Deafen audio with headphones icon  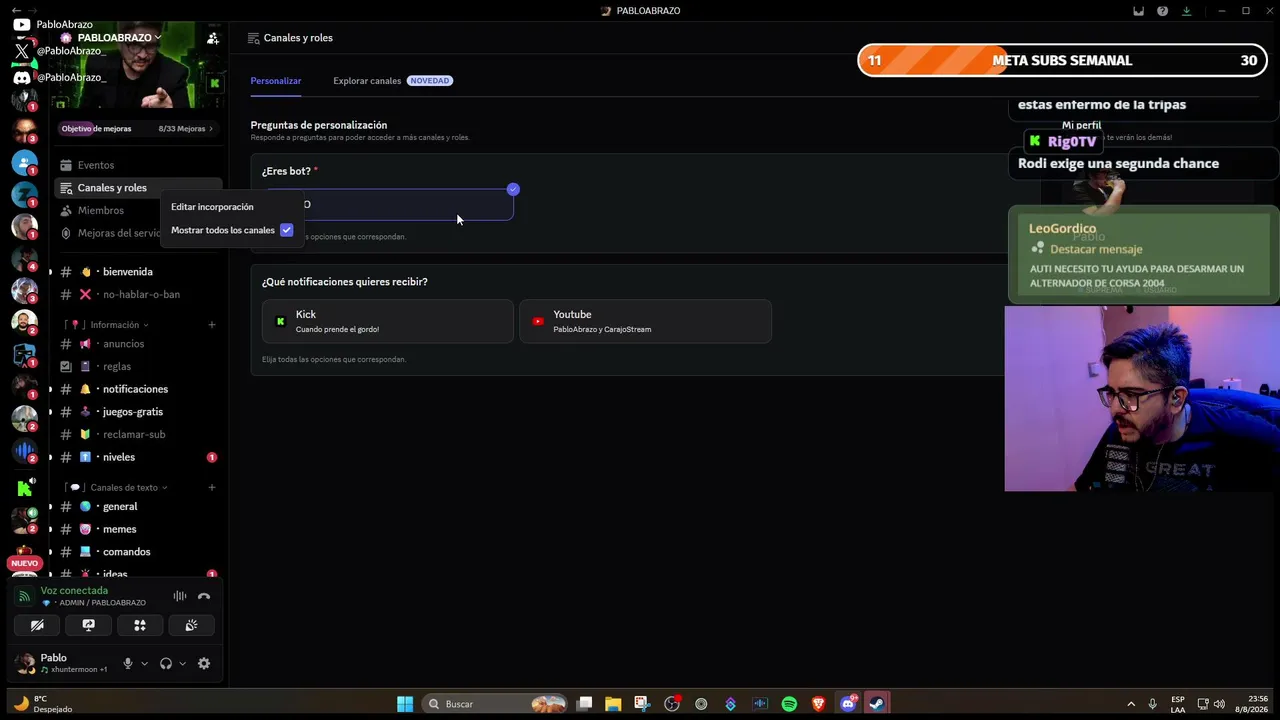pos(166,663)
